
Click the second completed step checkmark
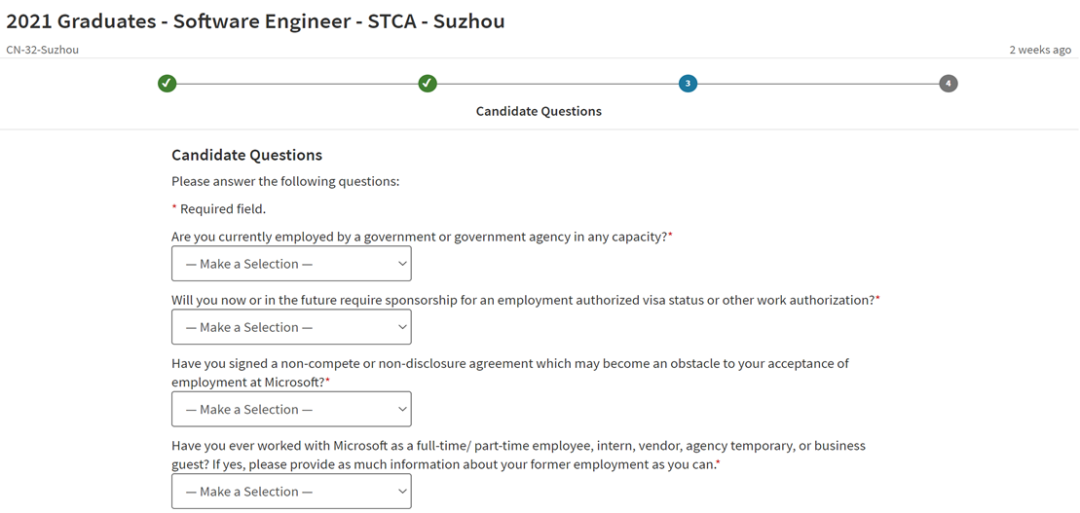[x=427, y=83]
